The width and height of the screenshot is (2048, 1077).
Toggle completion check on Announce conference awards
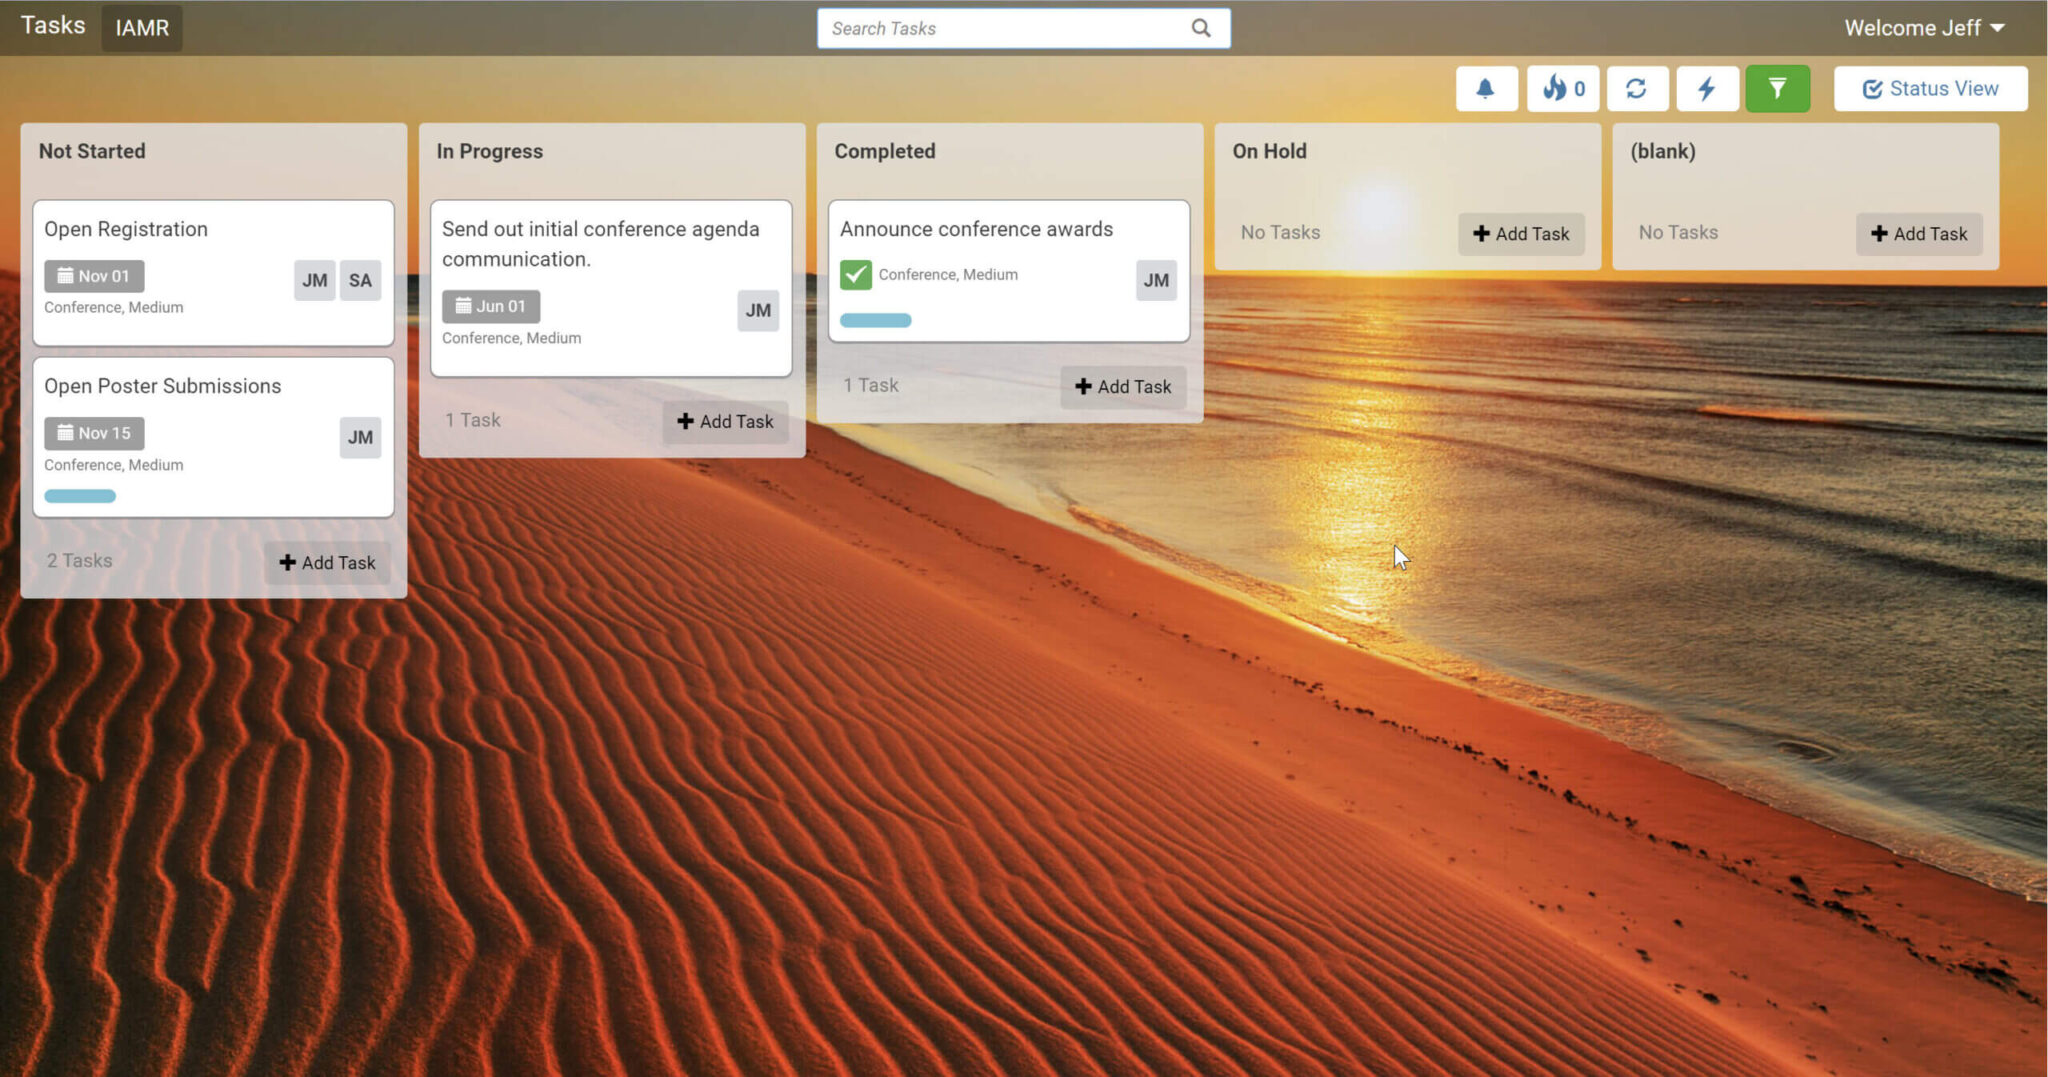[x=856, y=273]
